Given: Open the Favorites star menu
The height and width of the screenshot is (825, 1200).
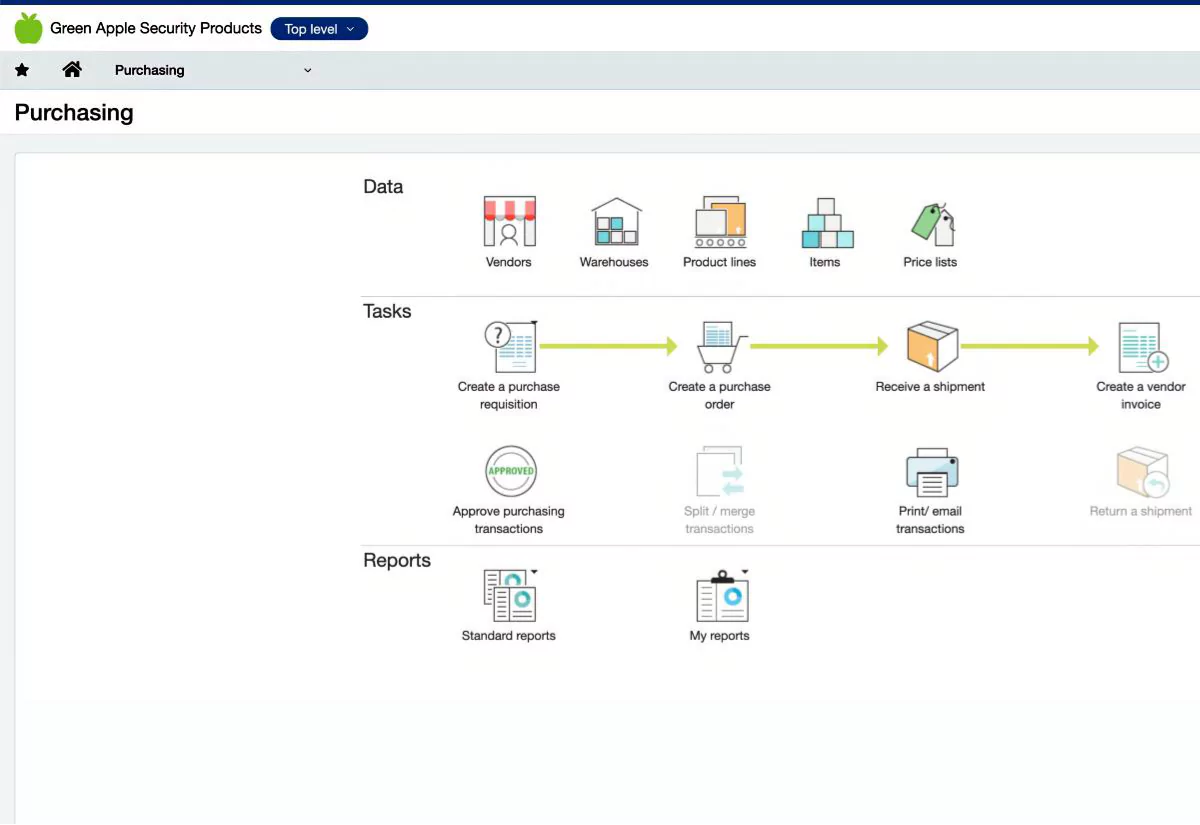Looking at the screenshot, I should pos(22,70).
